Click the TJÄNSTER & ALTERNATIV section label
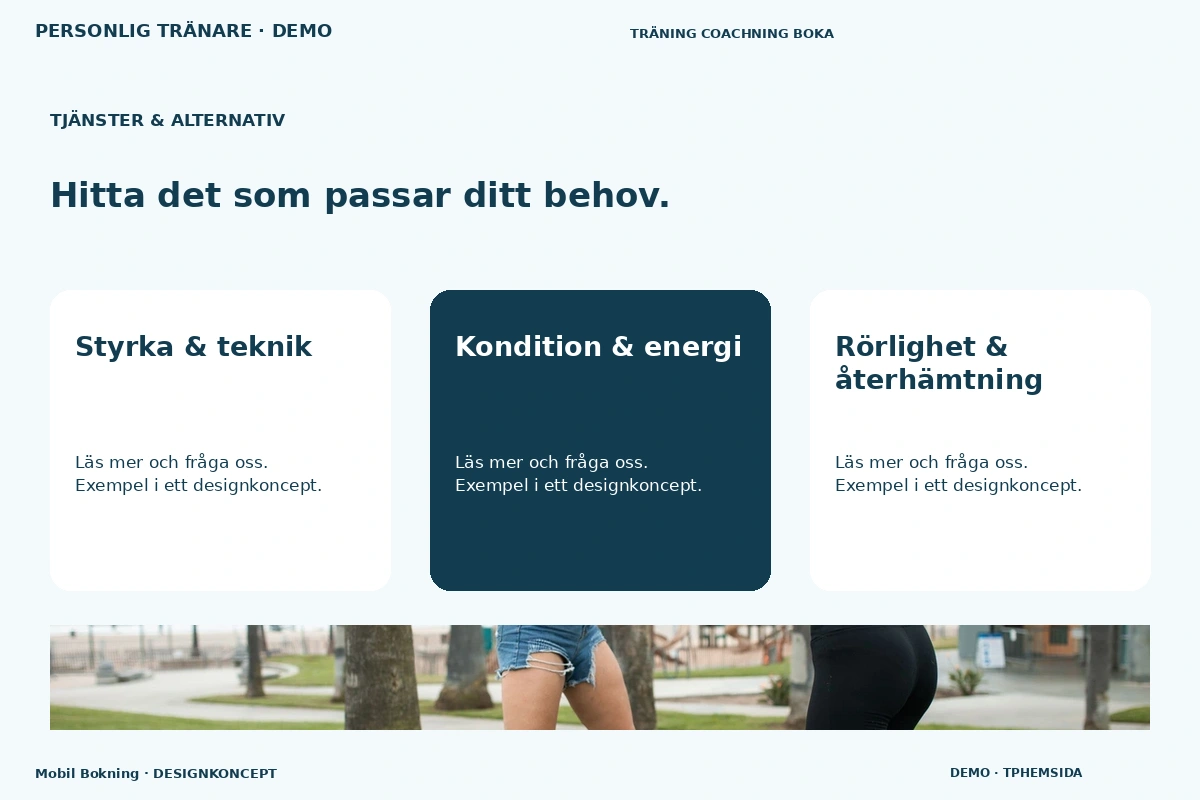The height and width of the screenshot is (800, 1200). 167,121
